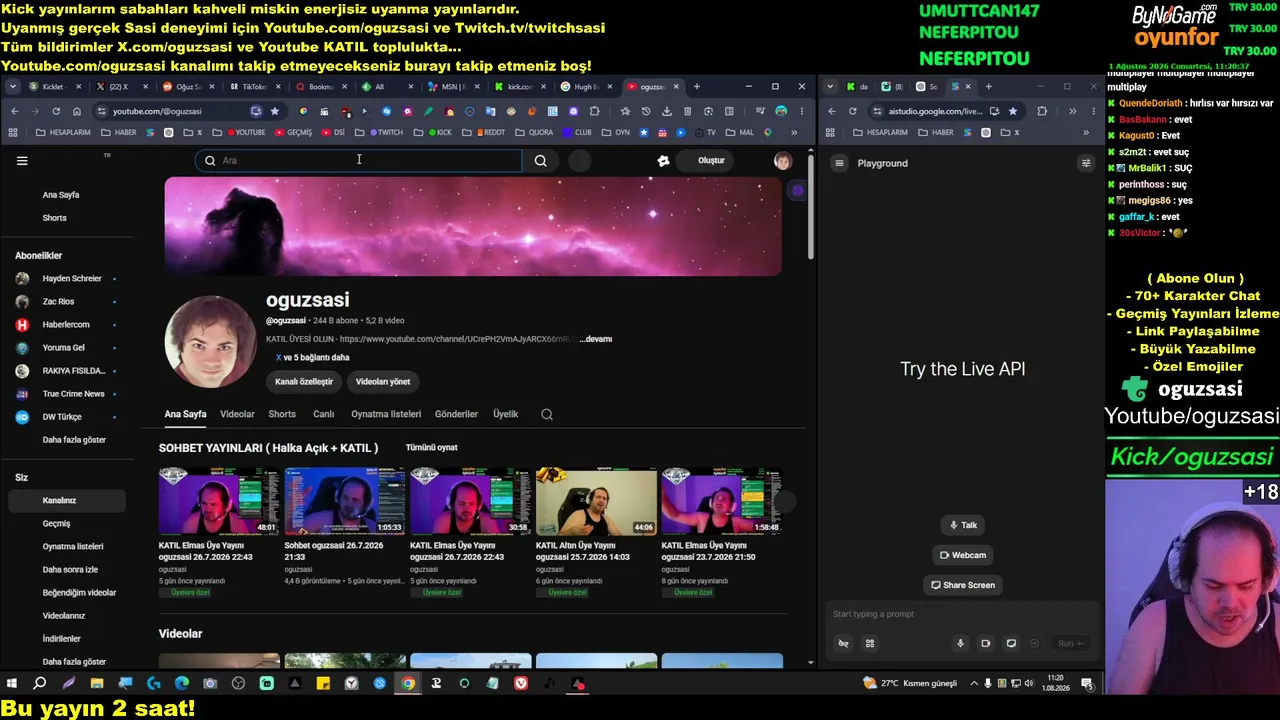The width and height of the screenshot is (1280, 720).
Task: Click the Talk button in AI Studio
Action: [x=962, y=525]
